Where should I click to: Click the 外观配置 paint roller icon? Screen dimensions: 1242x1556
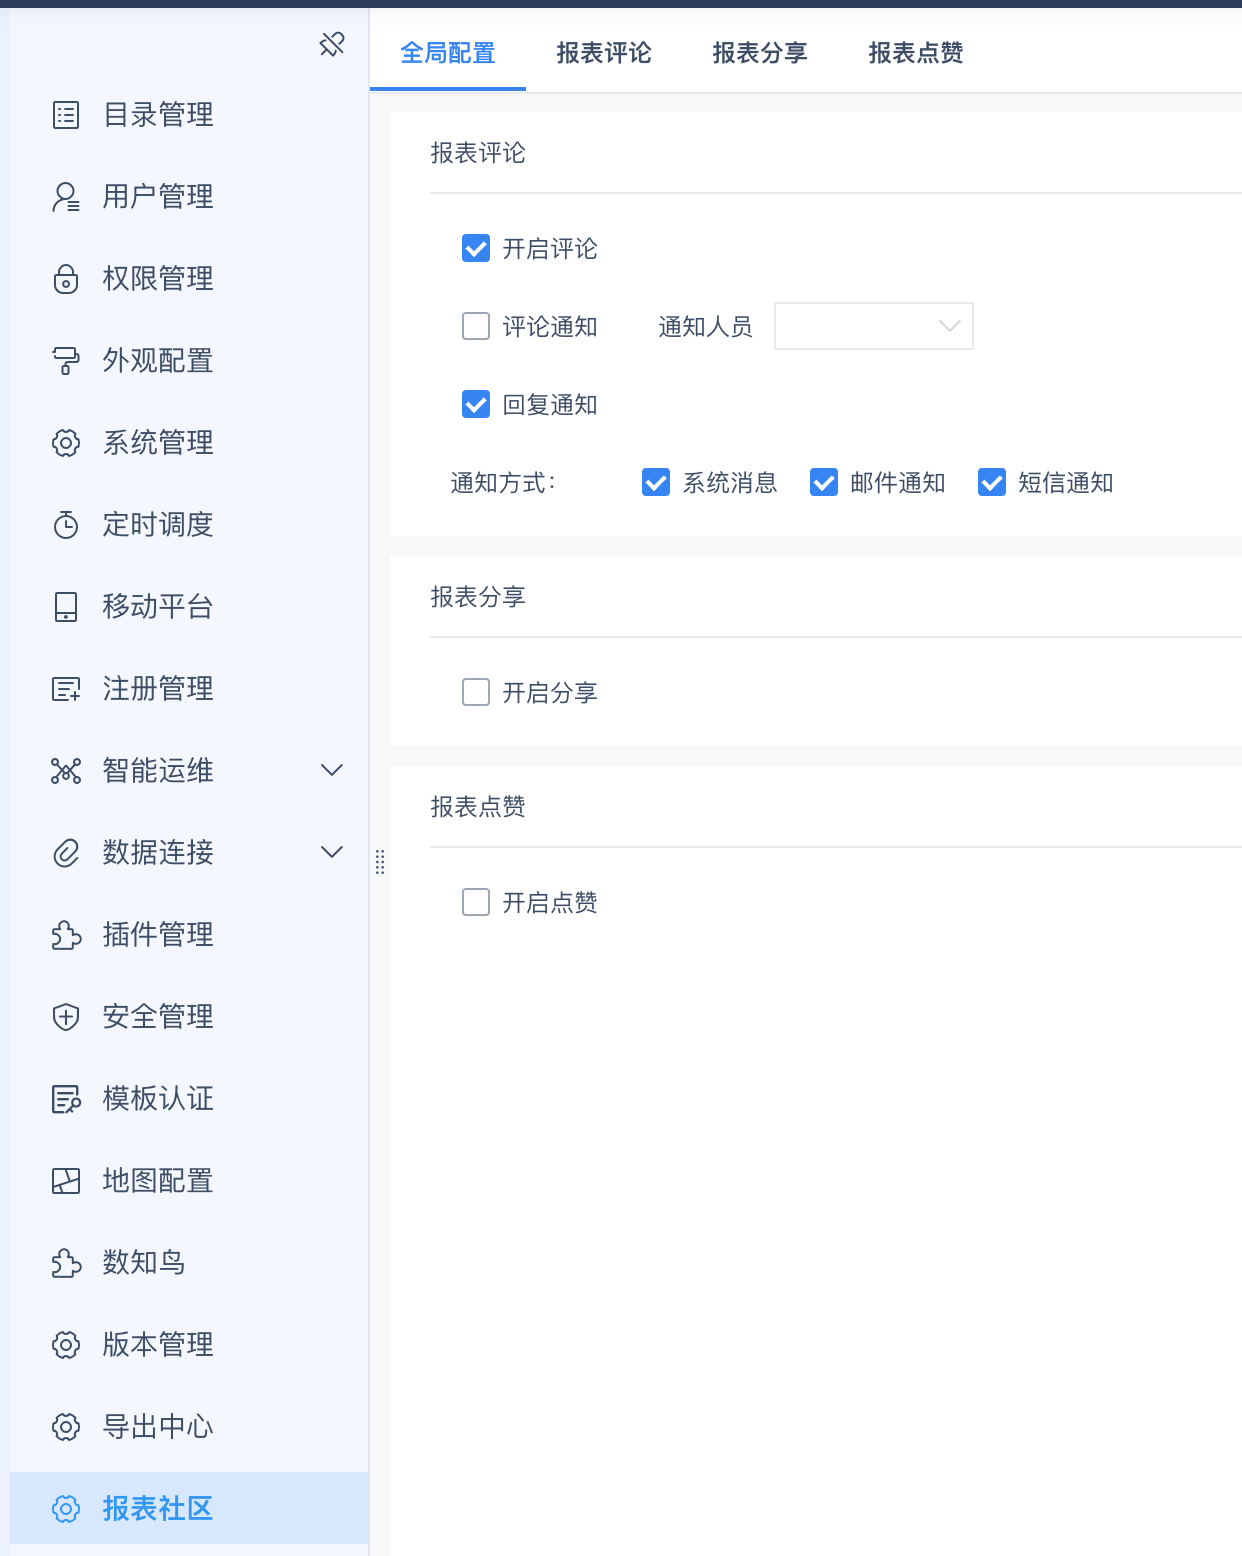point(66,361)
